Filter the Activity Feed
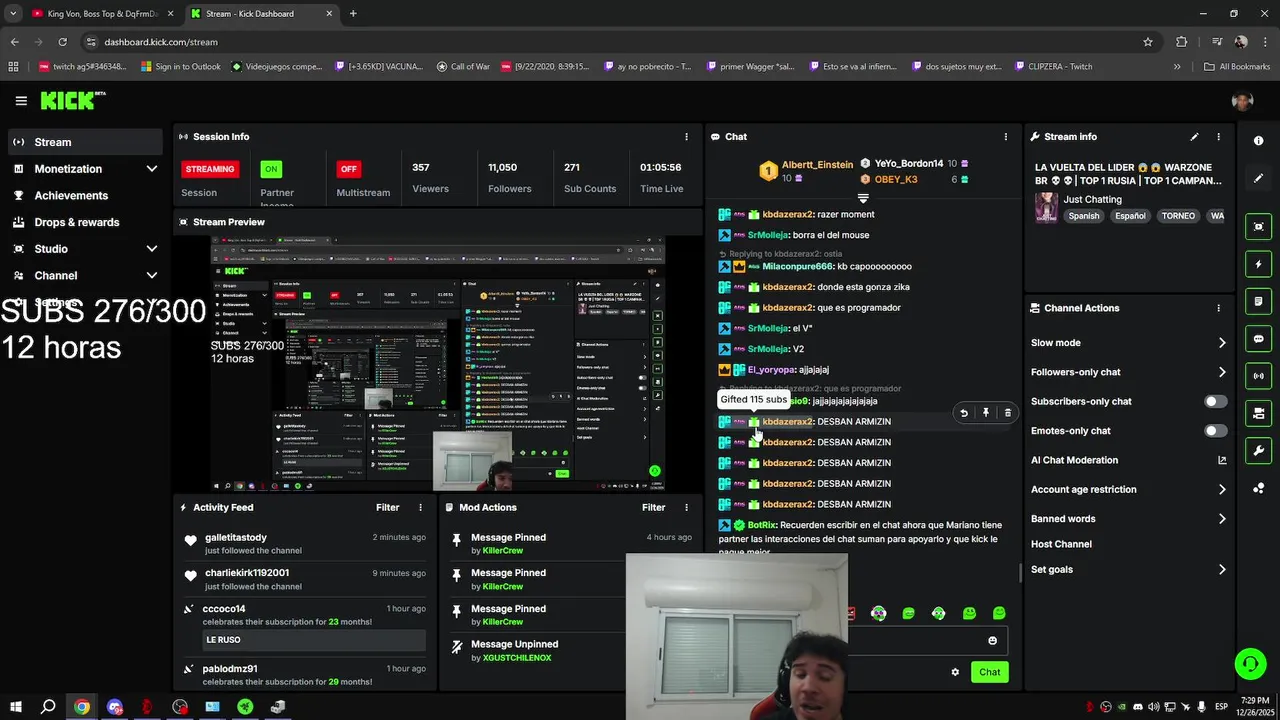The height and width of the screenshot is (720, 1280). (387, 508)
